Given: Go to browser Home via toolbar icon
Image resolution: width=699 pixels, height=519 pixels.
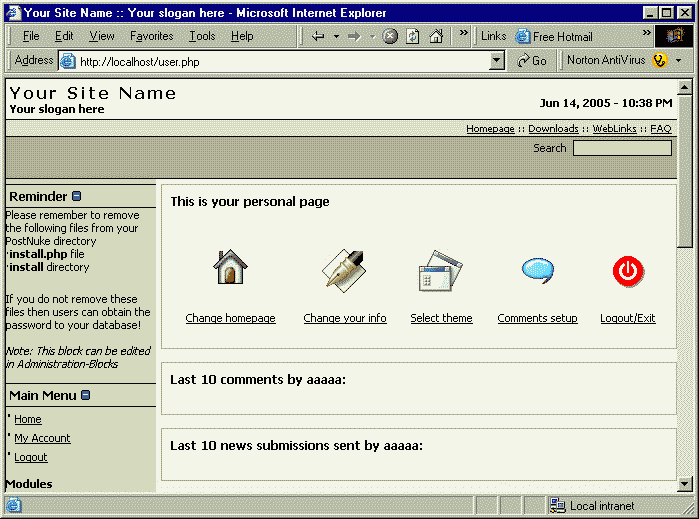Looking at the screenshot, I should [x=436, y=36].
